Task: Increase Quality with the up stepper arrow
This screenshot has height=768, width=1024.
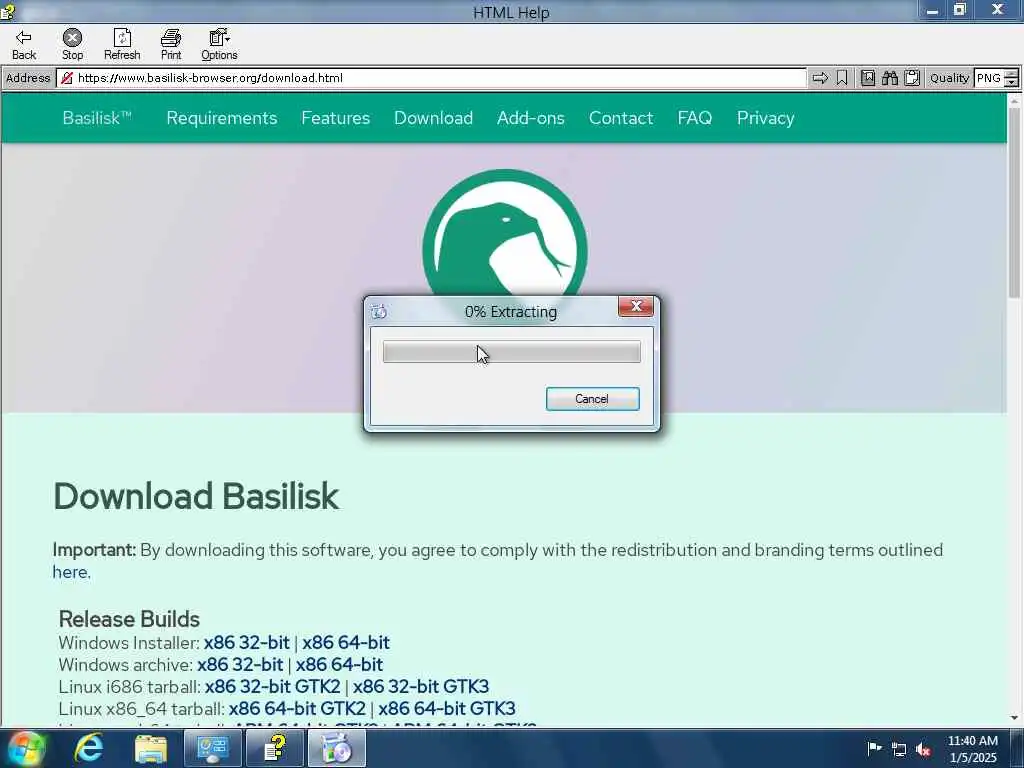Action: [x=1012, y=74]
